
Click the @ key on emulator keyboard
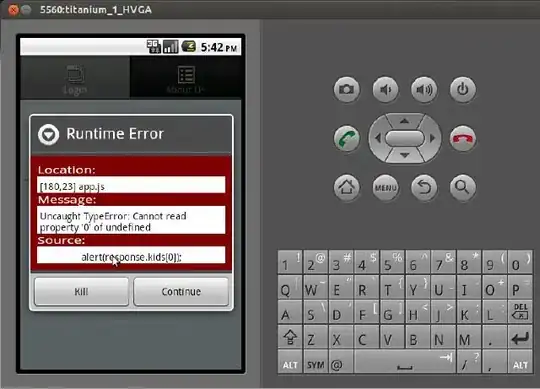click(341, 362)
